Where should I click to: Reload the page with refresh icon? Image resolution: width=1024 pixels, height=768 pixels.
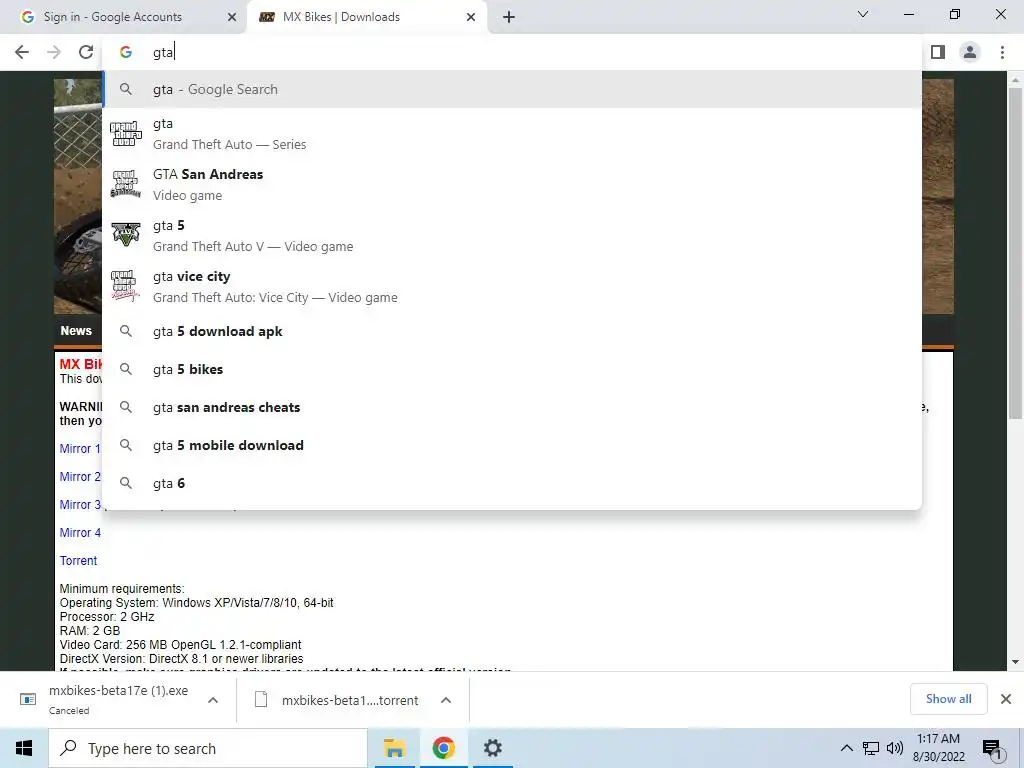(x=86, y=52)
